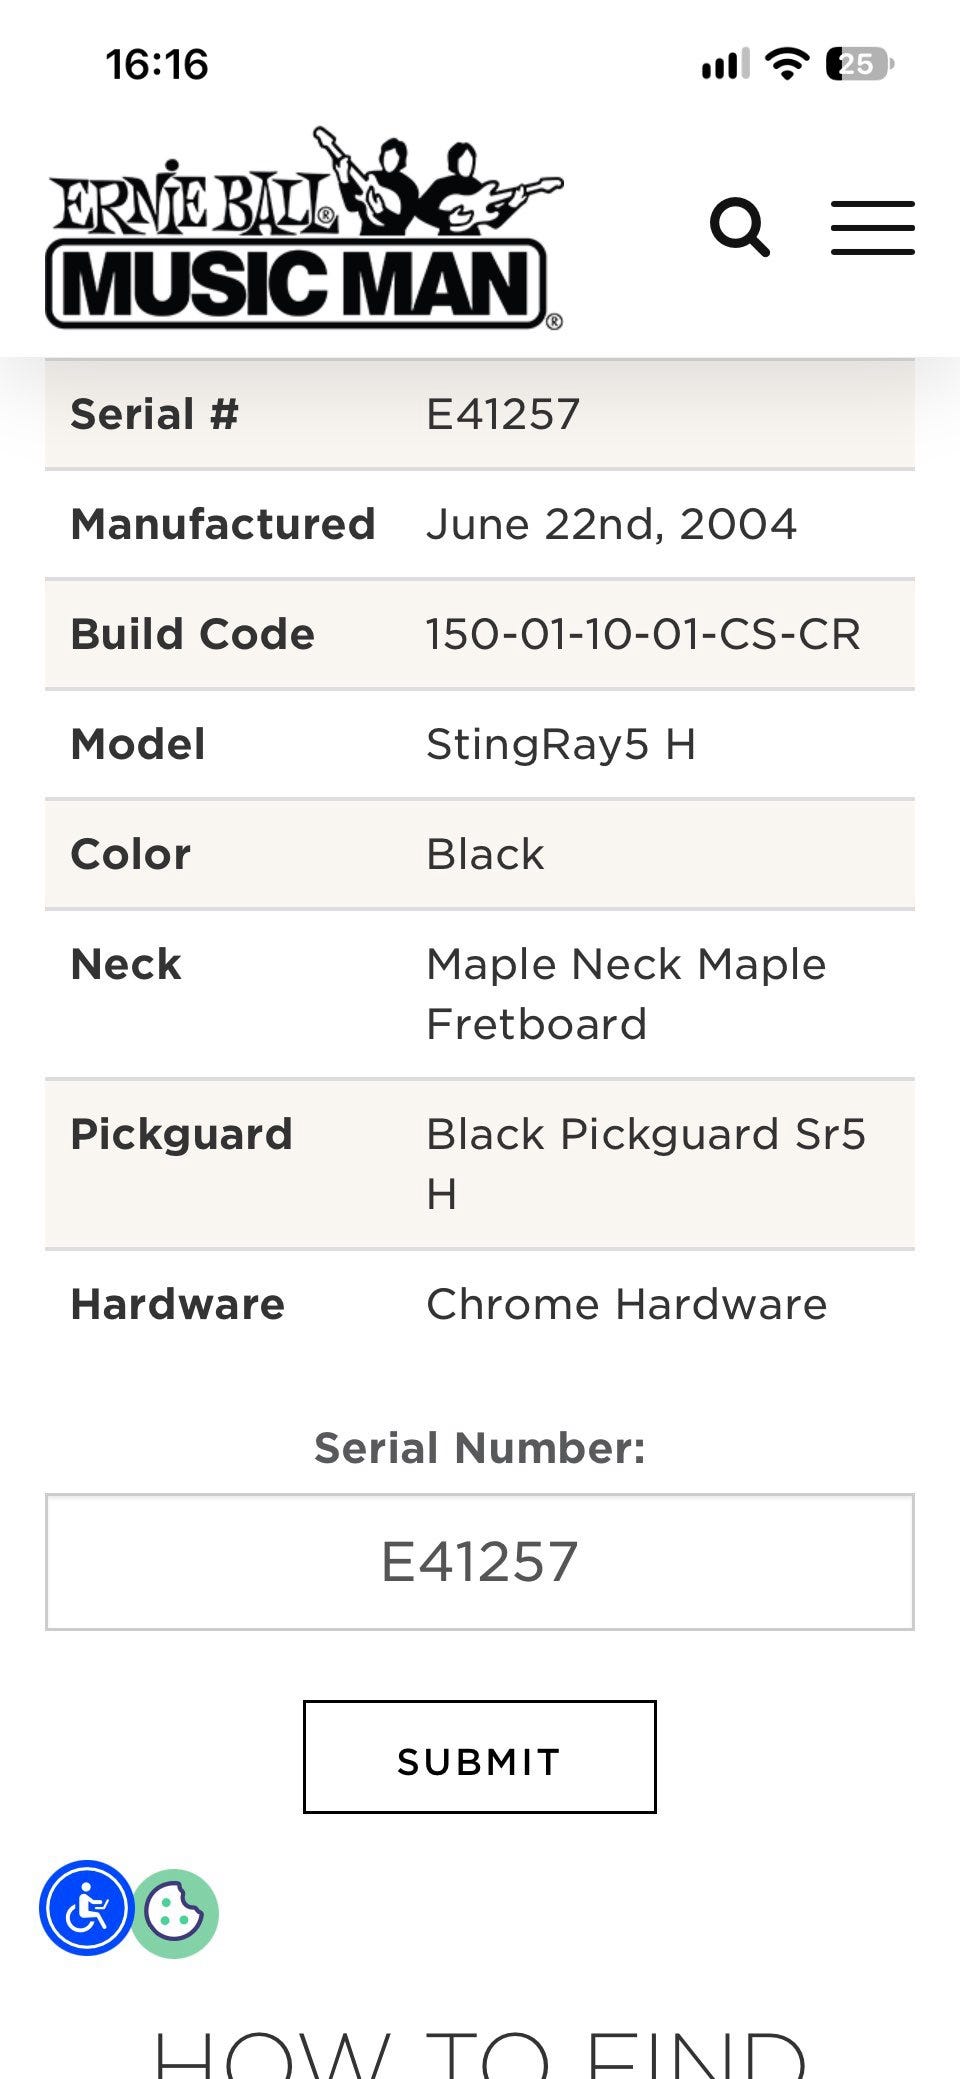The height and width of the screenshot is (2079, 960).
Task: Tap the battery indicator icon
Action: click(860, 64)
